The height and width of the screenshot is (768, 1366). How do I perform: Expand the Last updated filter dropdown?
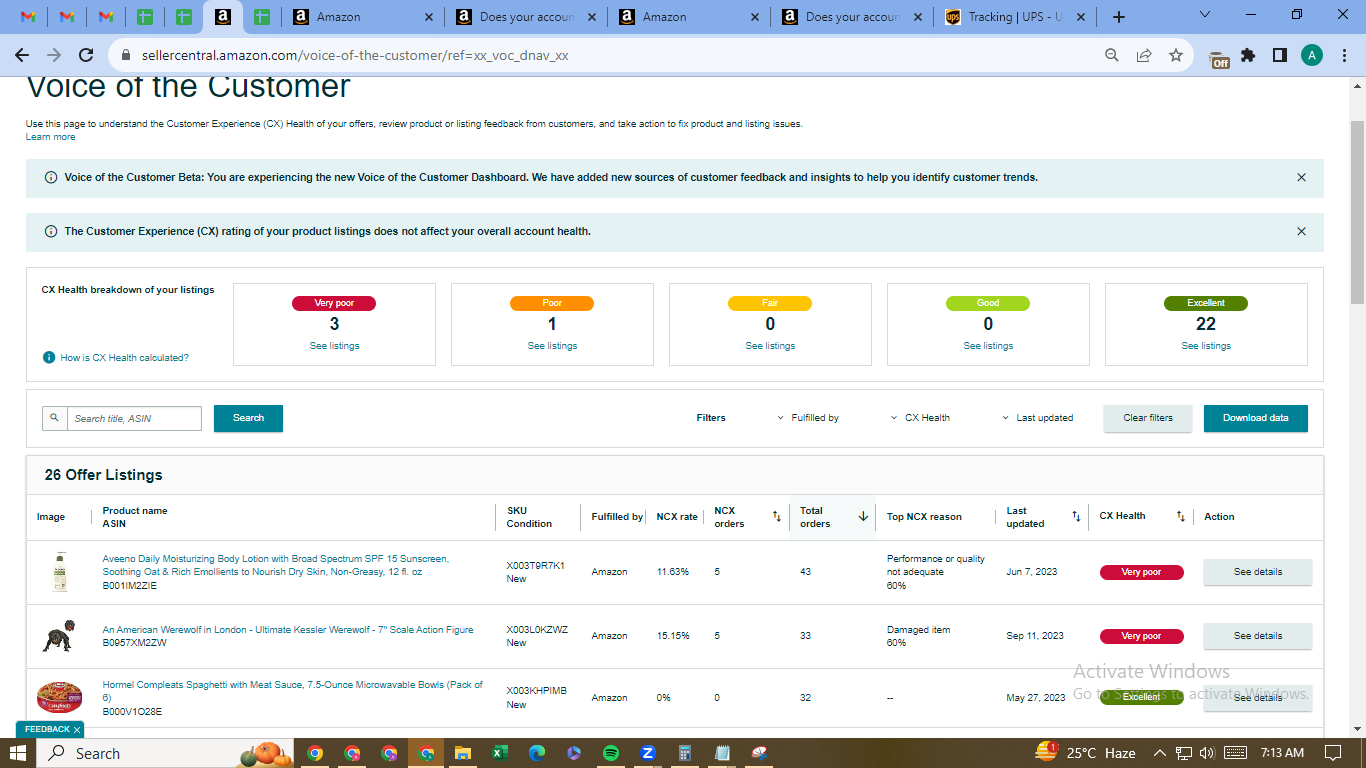[x=1038, y=418]
